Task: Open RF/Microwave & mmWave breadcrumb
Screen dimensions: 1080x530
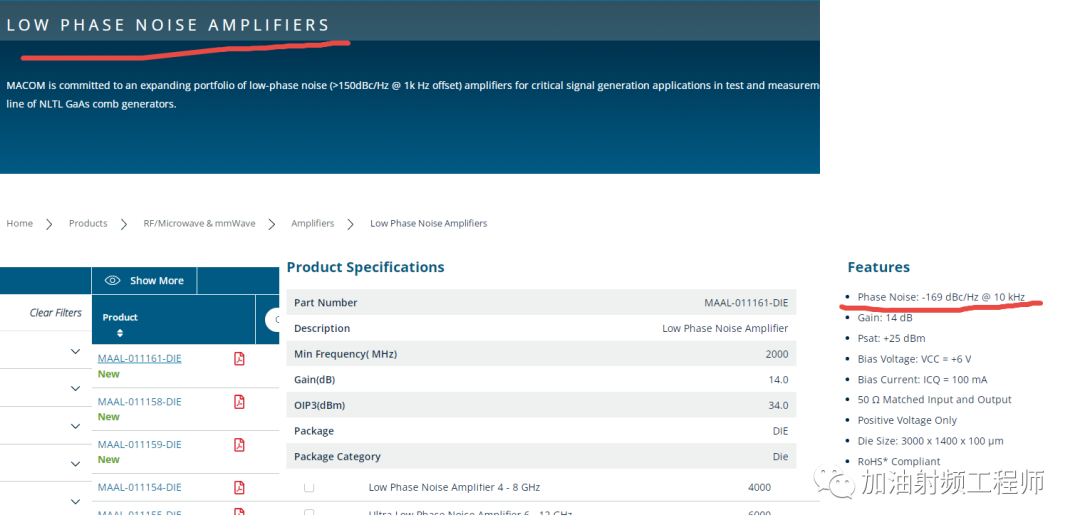Action: coord(199,224)
